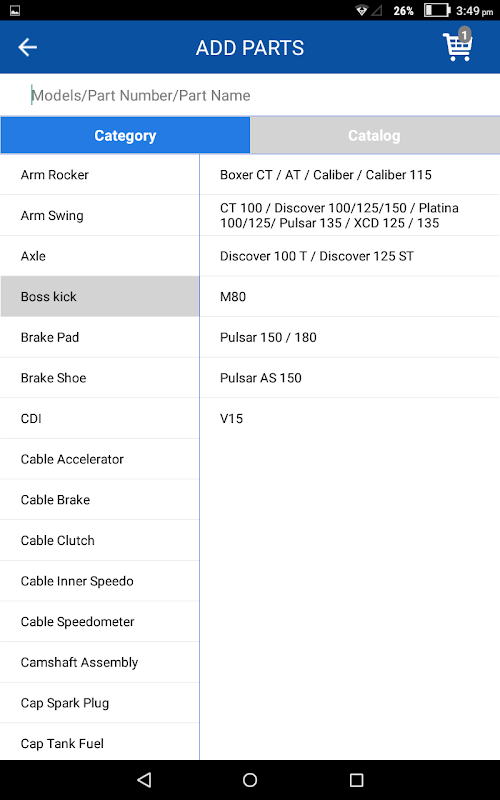Open the shopping cart icon
Image resolution: width=500 pixels, height=800 pixels.
(x=458, y=45)
